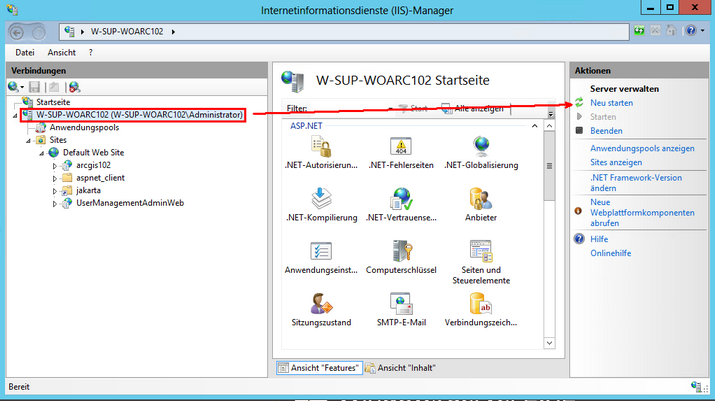
Task: Click the create connection globe icon in Verbindungen toolbar
Action: click(15, 87)
